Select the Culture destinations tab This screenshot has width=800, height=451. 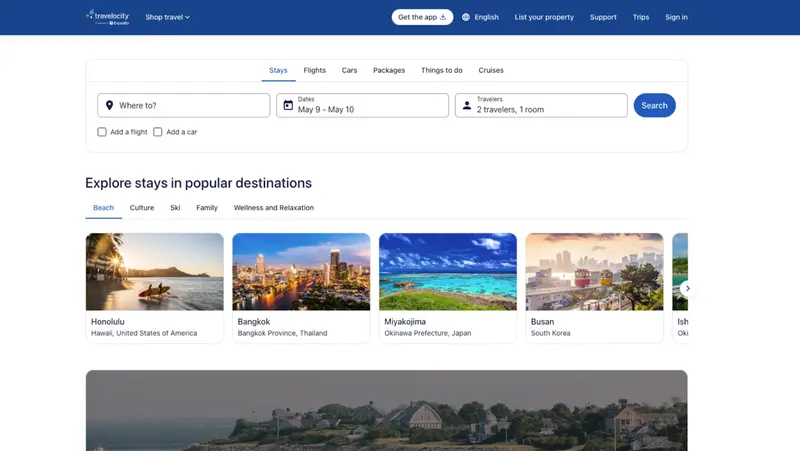[142, 208]
